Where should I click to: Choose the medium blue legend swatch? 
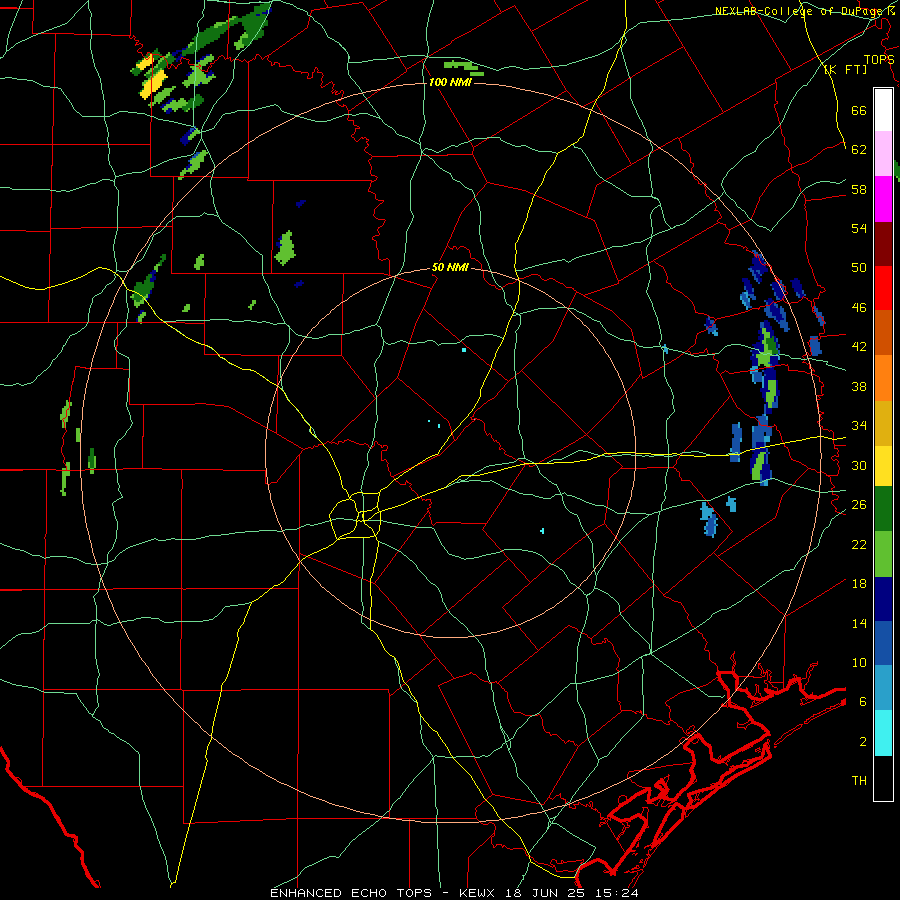tap(883, 643)
